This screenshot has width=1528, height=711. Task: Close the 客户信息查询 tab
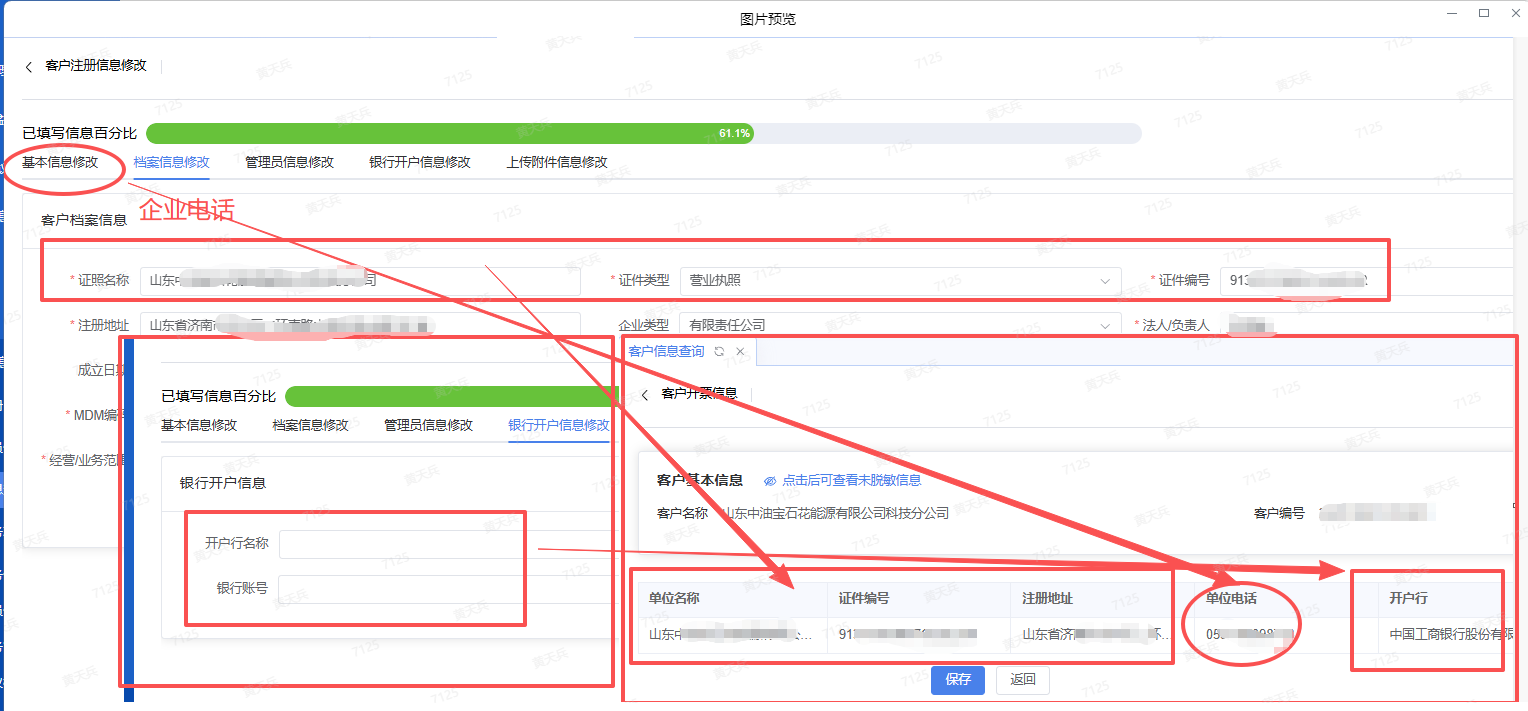tap(740, 352)
